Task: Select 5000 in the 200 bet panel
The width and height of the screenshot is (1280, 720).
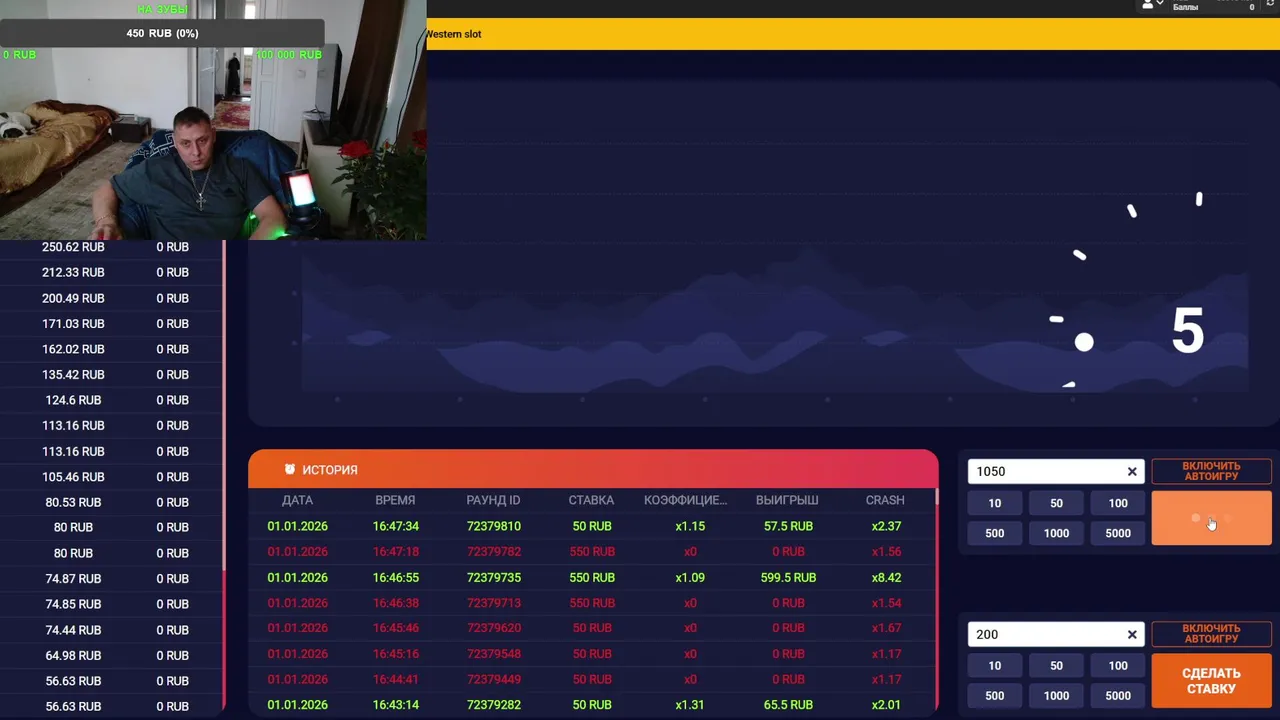Action: click(x=1118, y=696)
